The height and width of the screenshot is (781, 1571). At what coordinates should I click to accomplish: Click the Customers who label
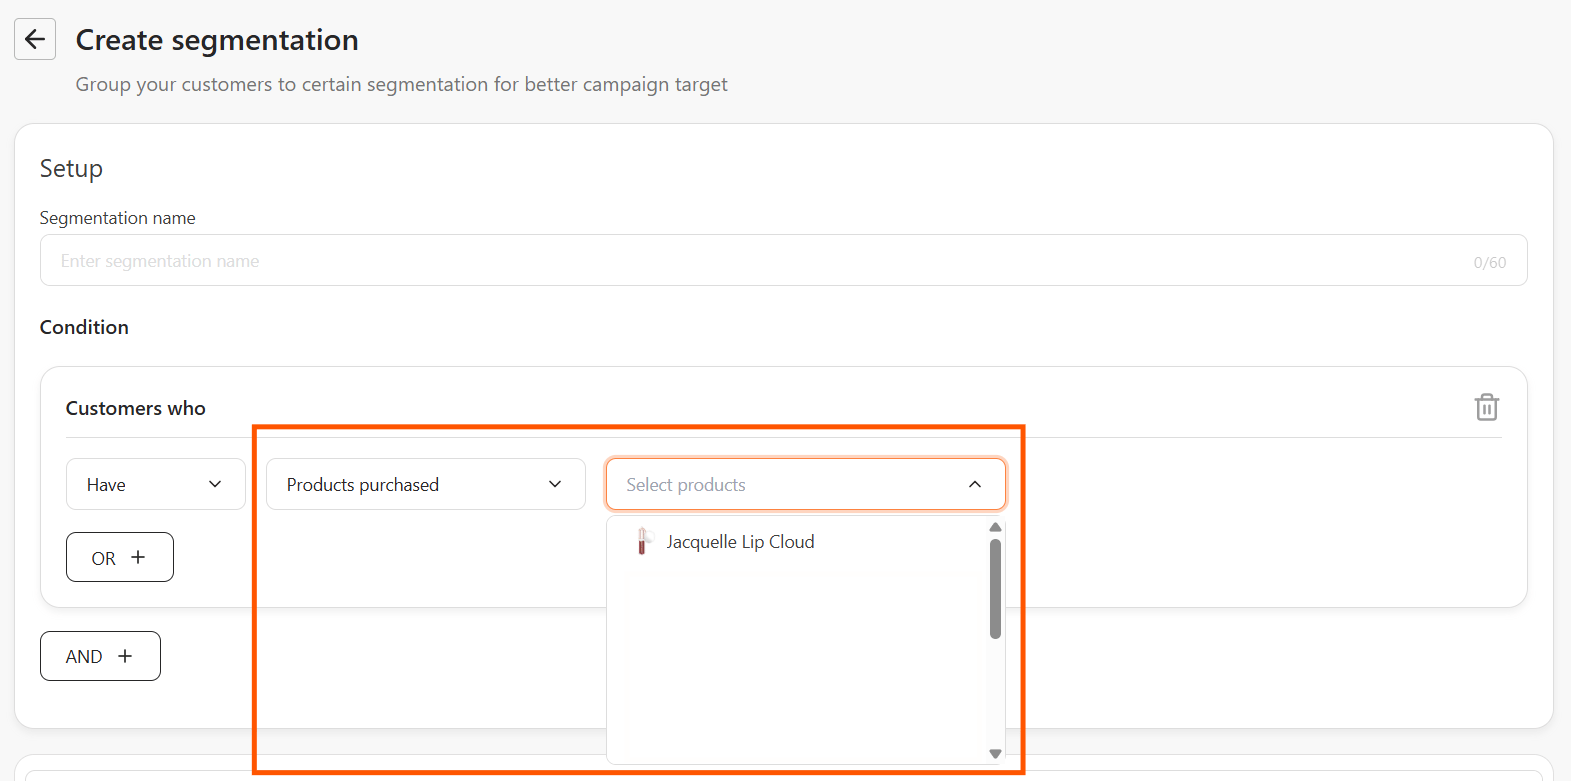point(136,408)
